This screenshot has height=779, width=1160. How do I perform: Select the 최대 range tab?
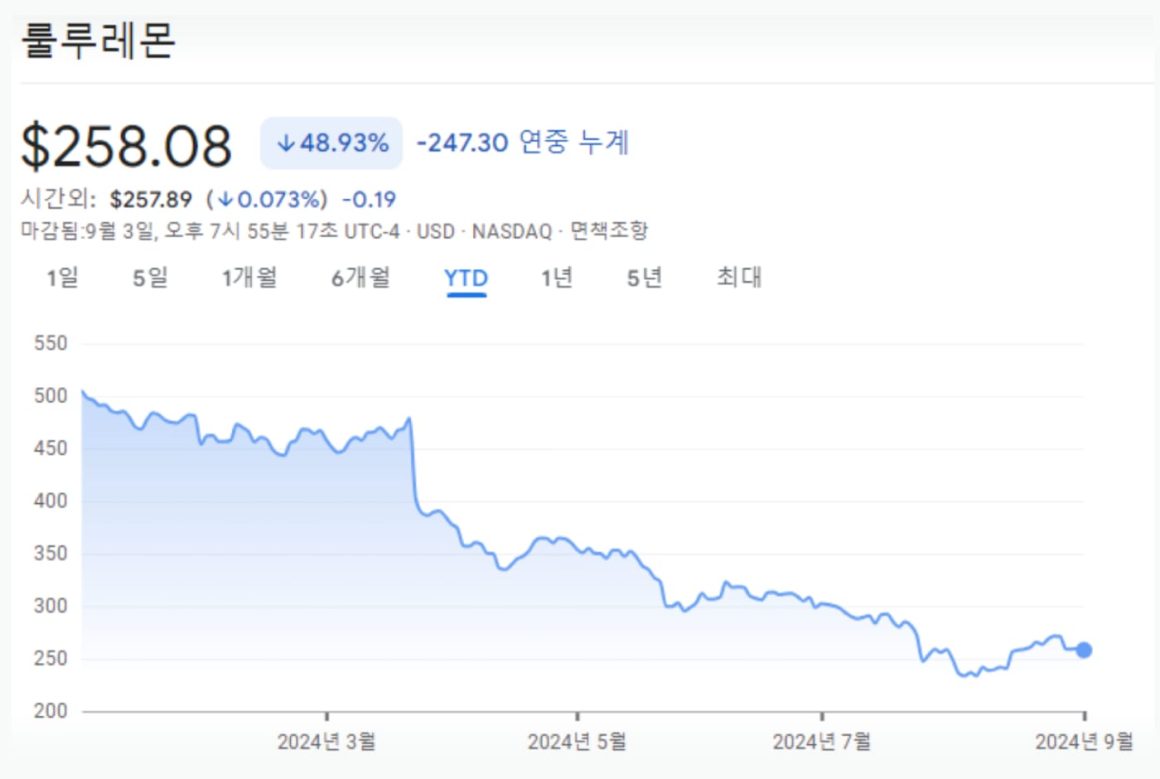click(739, 277)
